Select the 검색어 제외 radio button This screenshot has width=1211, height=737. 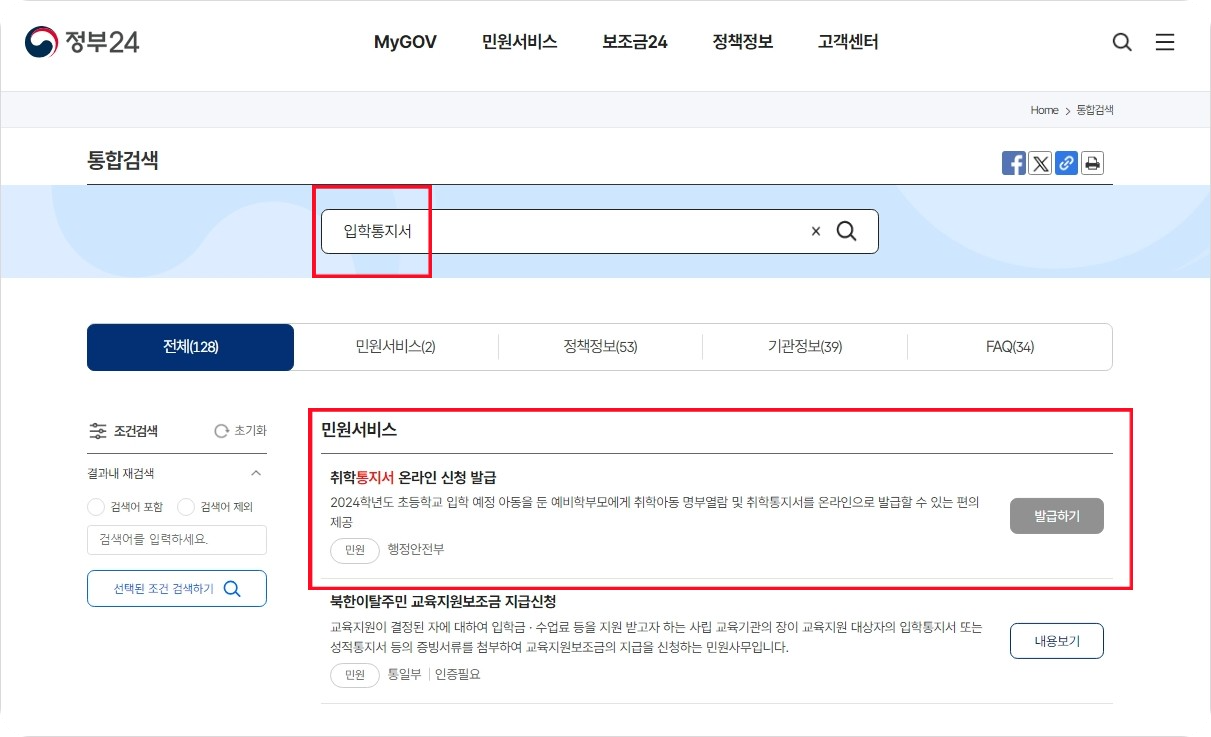(x=186, y=506)
